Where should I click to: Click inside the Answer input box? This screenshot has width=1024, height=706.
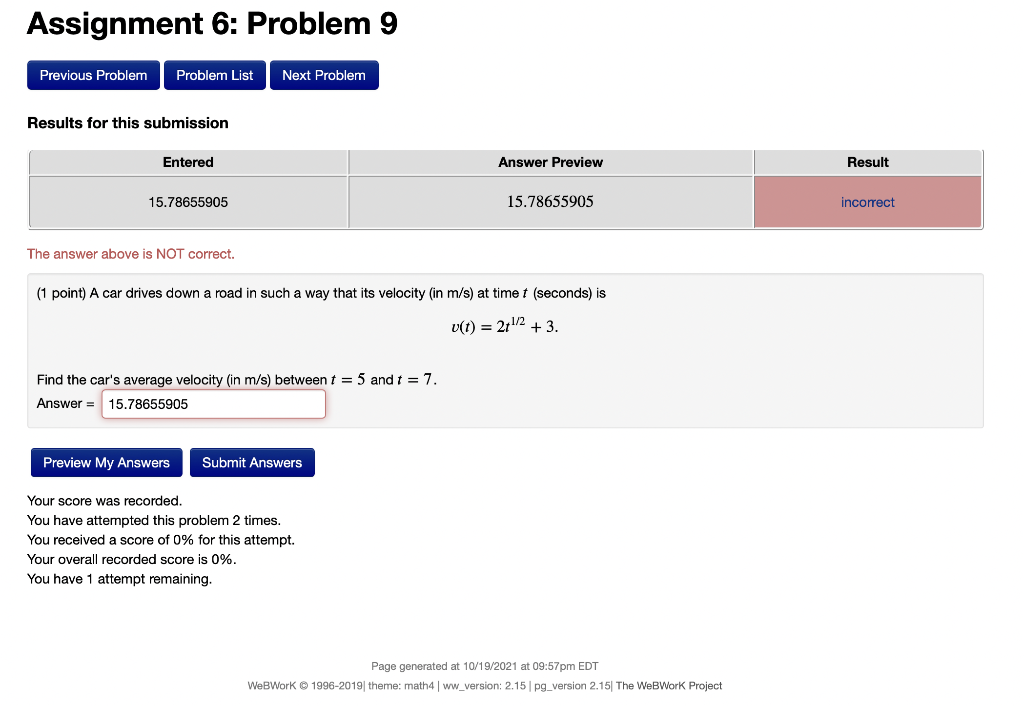click(213, 403)
